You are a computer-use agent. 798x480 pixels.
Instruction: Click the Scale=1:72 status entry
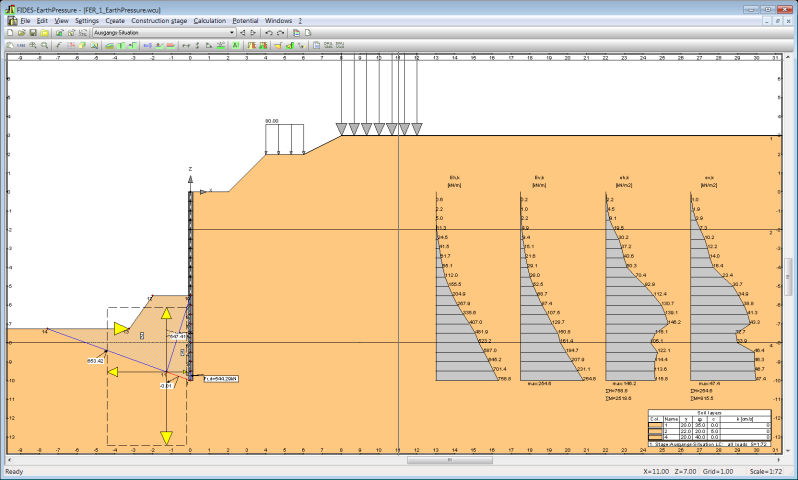(765, 471)
